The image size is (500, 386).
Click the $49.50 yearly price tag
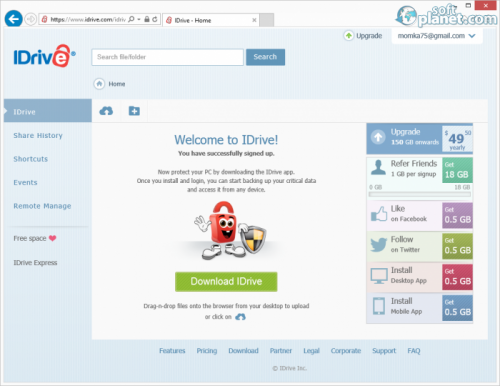[x=457, y=139]
